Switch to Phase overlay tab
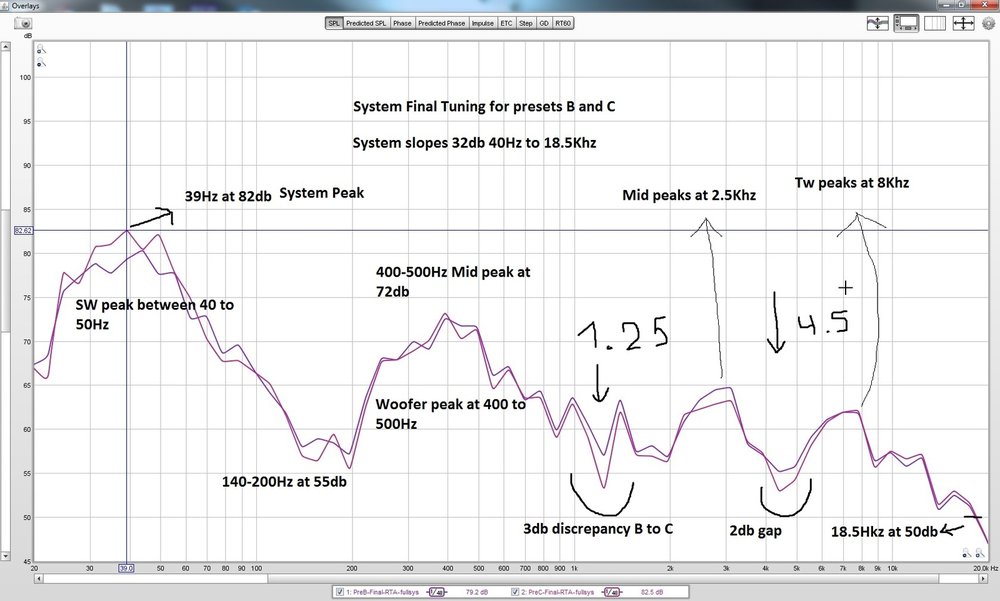Viewport: 1000px width, 601px height. tap(402, 23)
